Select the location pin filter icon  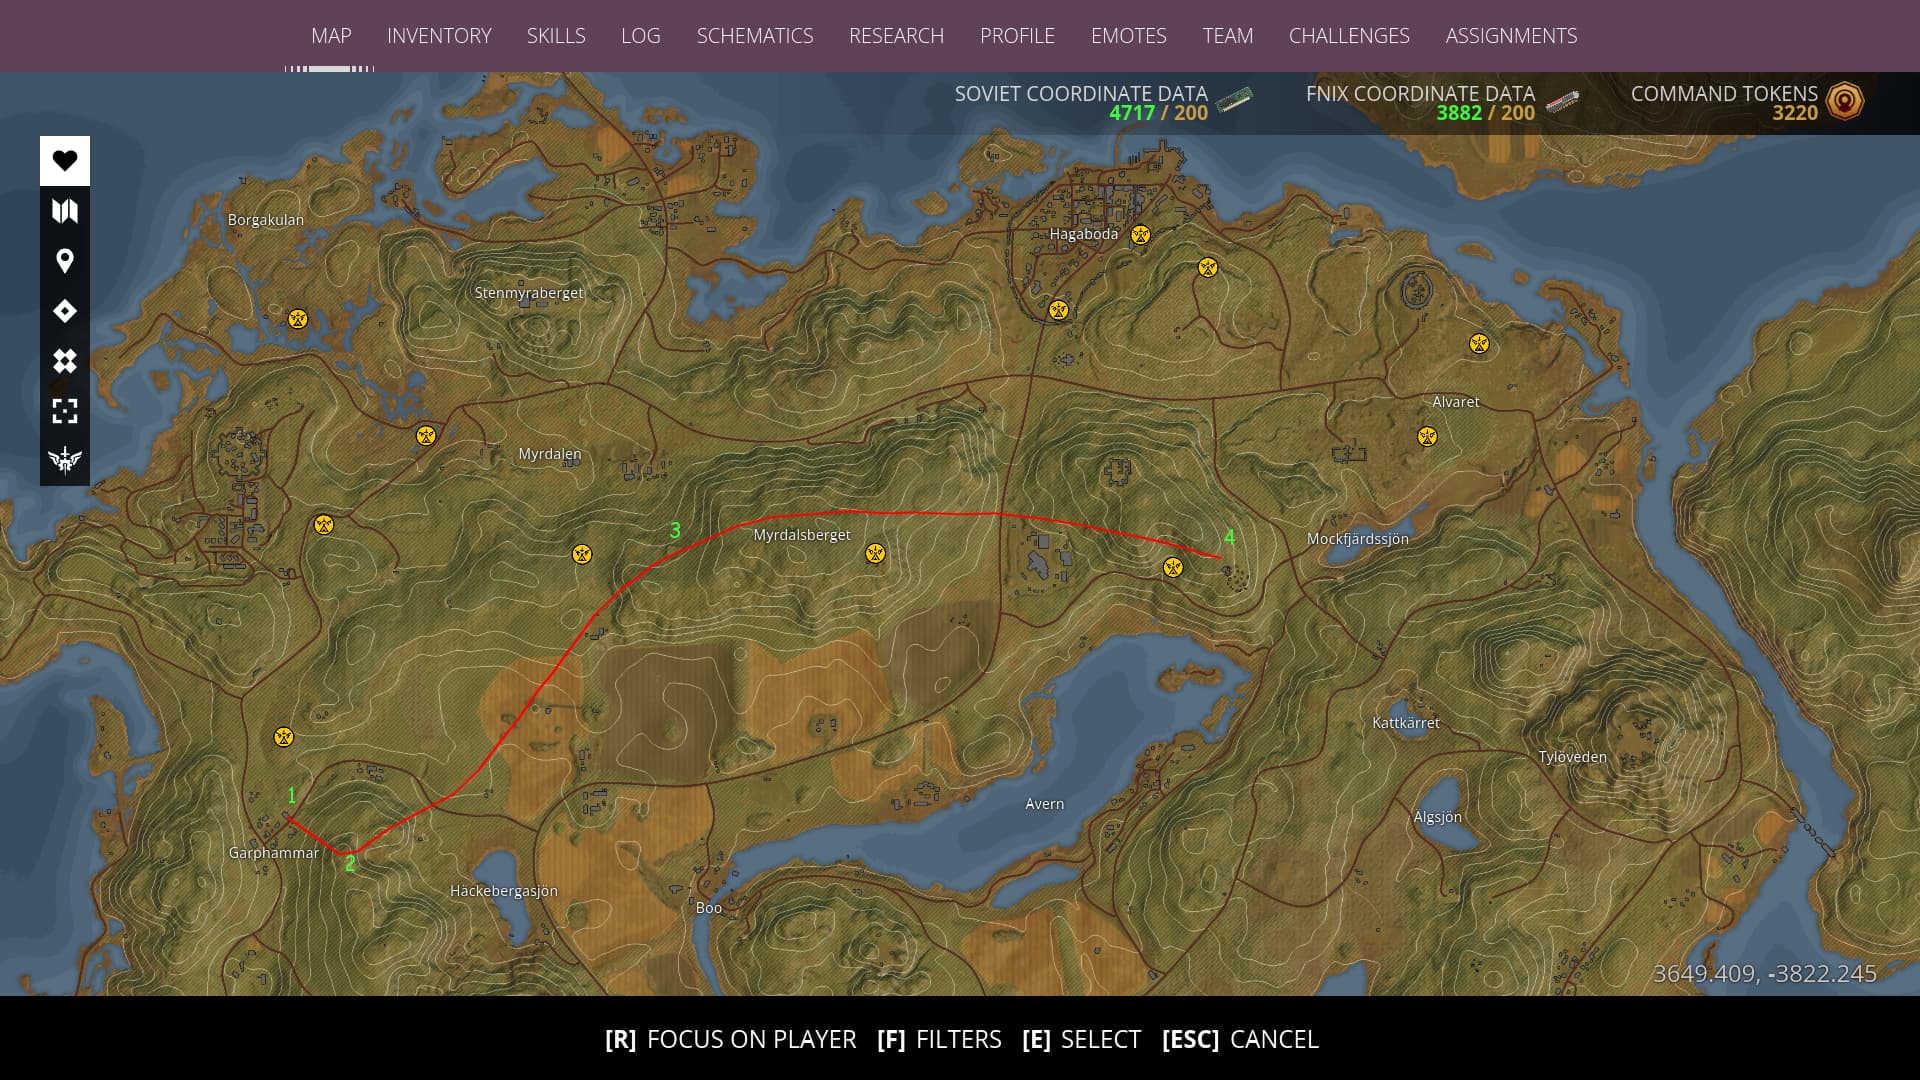[65, 261]
